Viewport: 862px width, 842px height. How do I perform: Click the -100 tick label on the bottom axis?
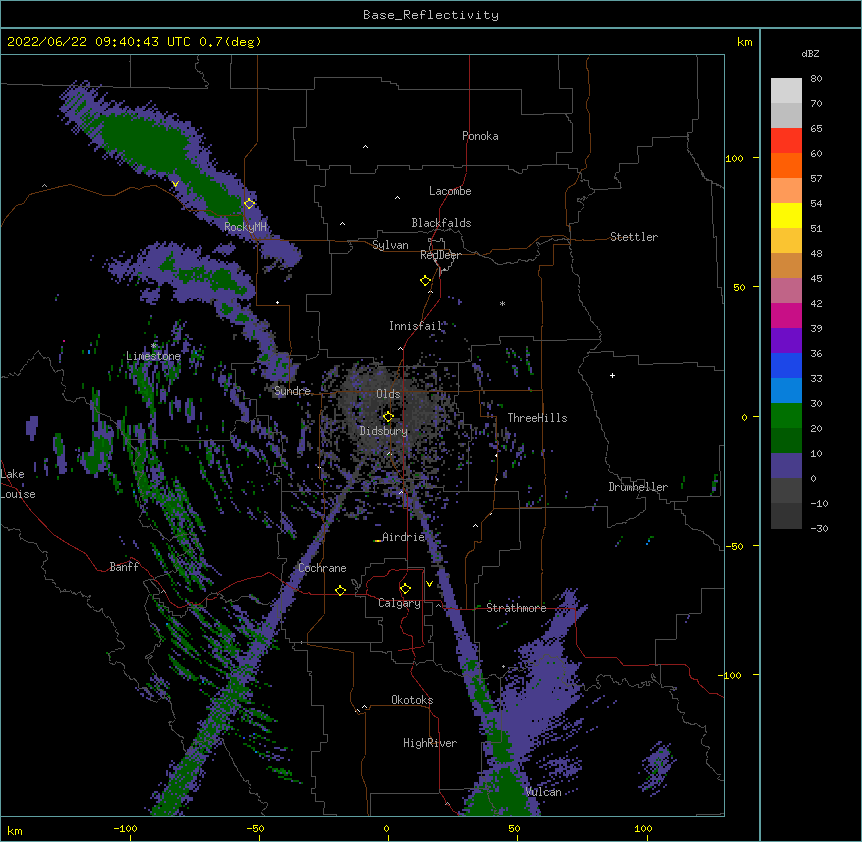coord(125,829)
